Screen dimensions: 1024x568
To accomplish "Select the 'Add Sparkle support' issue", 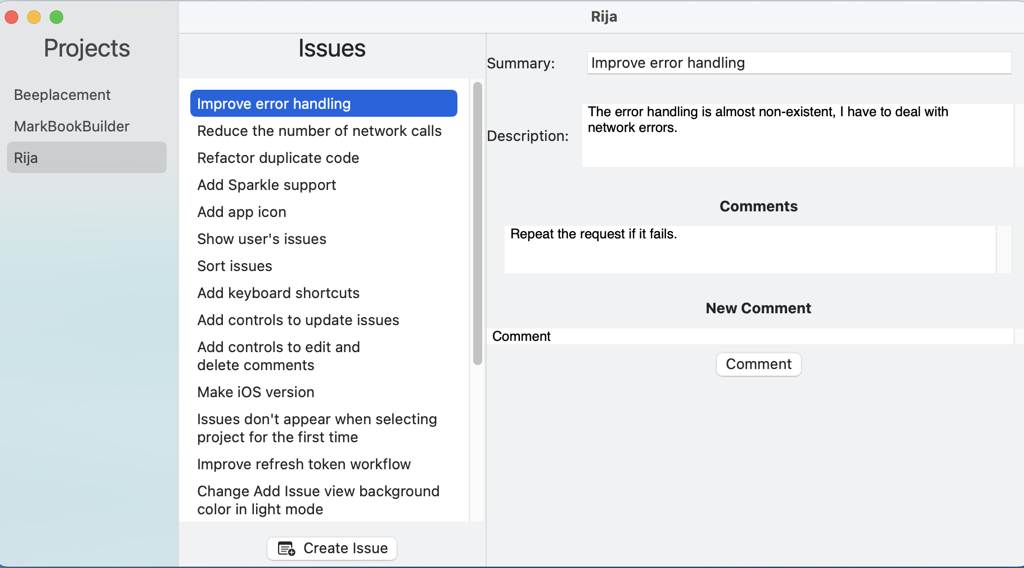I will pos(266,185).
